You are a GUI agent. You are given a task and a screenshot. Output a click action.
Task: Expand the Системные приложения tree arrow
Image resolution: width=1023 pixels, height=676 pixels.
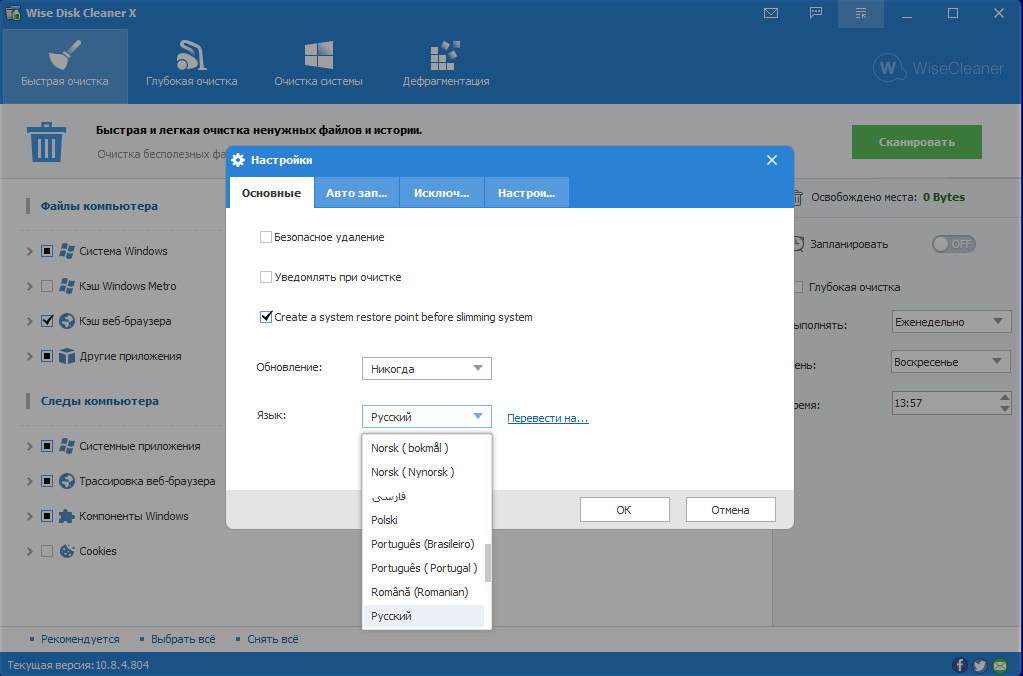point(29,446)
